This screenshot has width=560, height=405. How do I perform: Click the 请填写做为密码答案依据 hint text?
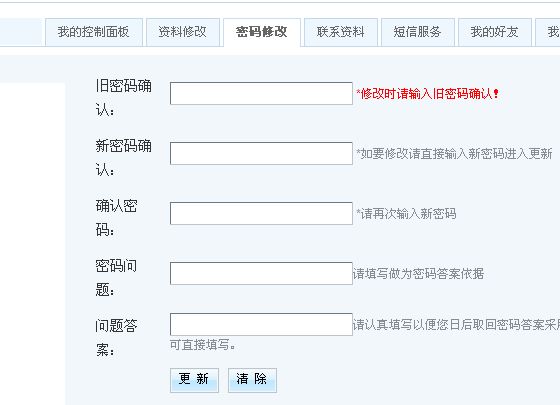(419, 274)
